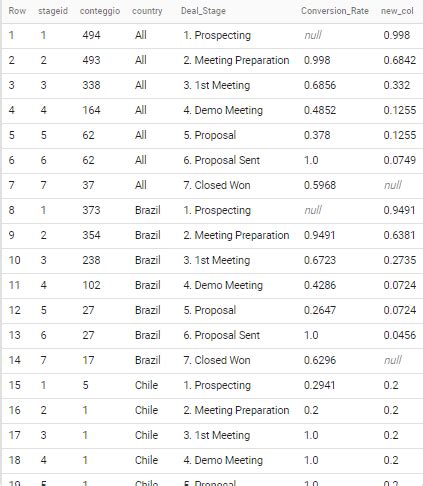423x486 pixels.
Task: Click the conversion rate 0.5968
Action: click(320, 185)
